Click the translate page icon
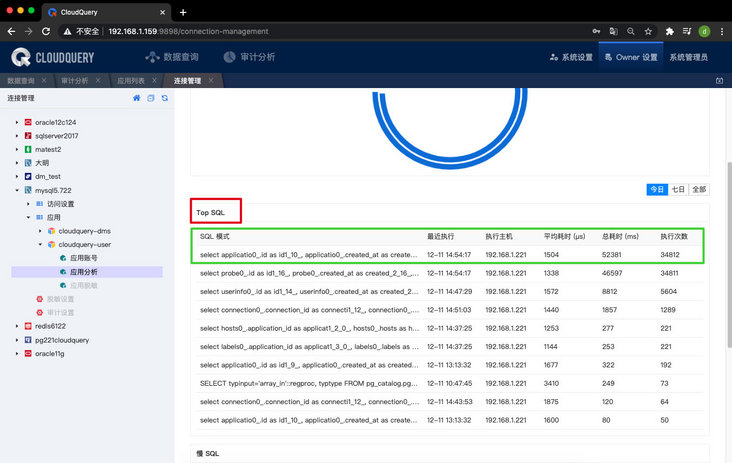Viewport: 732px width, 463px height. [613, 31]
